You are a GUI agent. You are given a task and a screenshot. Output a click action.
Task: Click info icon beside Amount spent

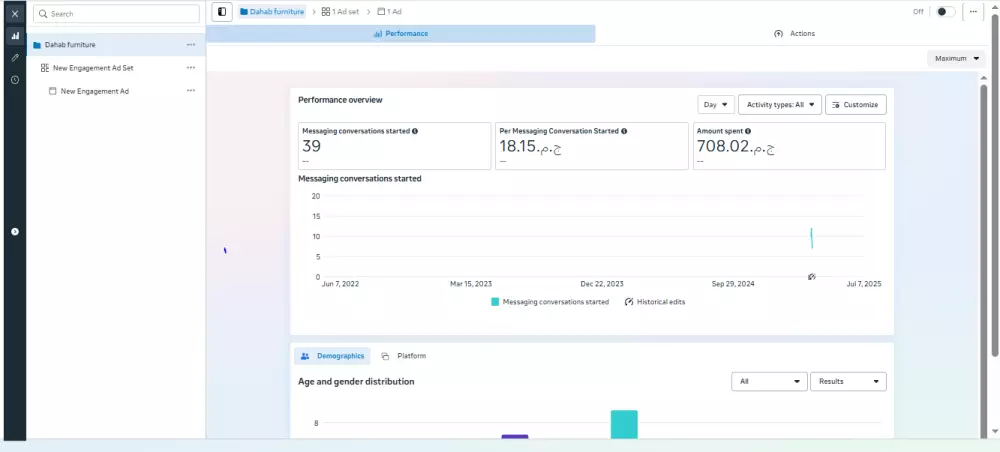pyautogui.click(x=748, y=131)
